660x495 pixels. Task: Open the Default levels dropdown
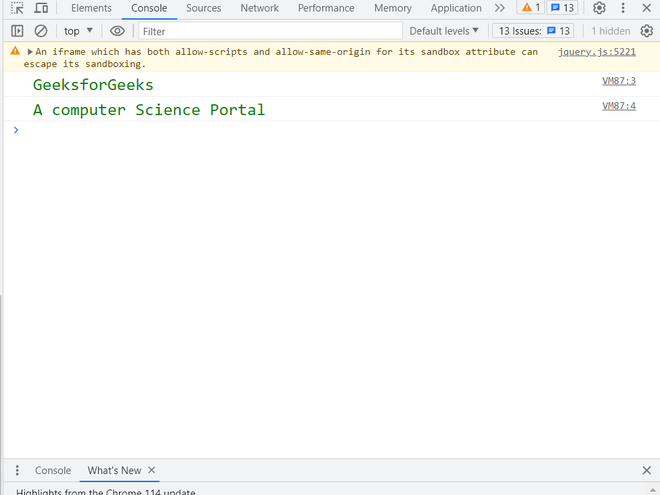click(x=444, y=31)
